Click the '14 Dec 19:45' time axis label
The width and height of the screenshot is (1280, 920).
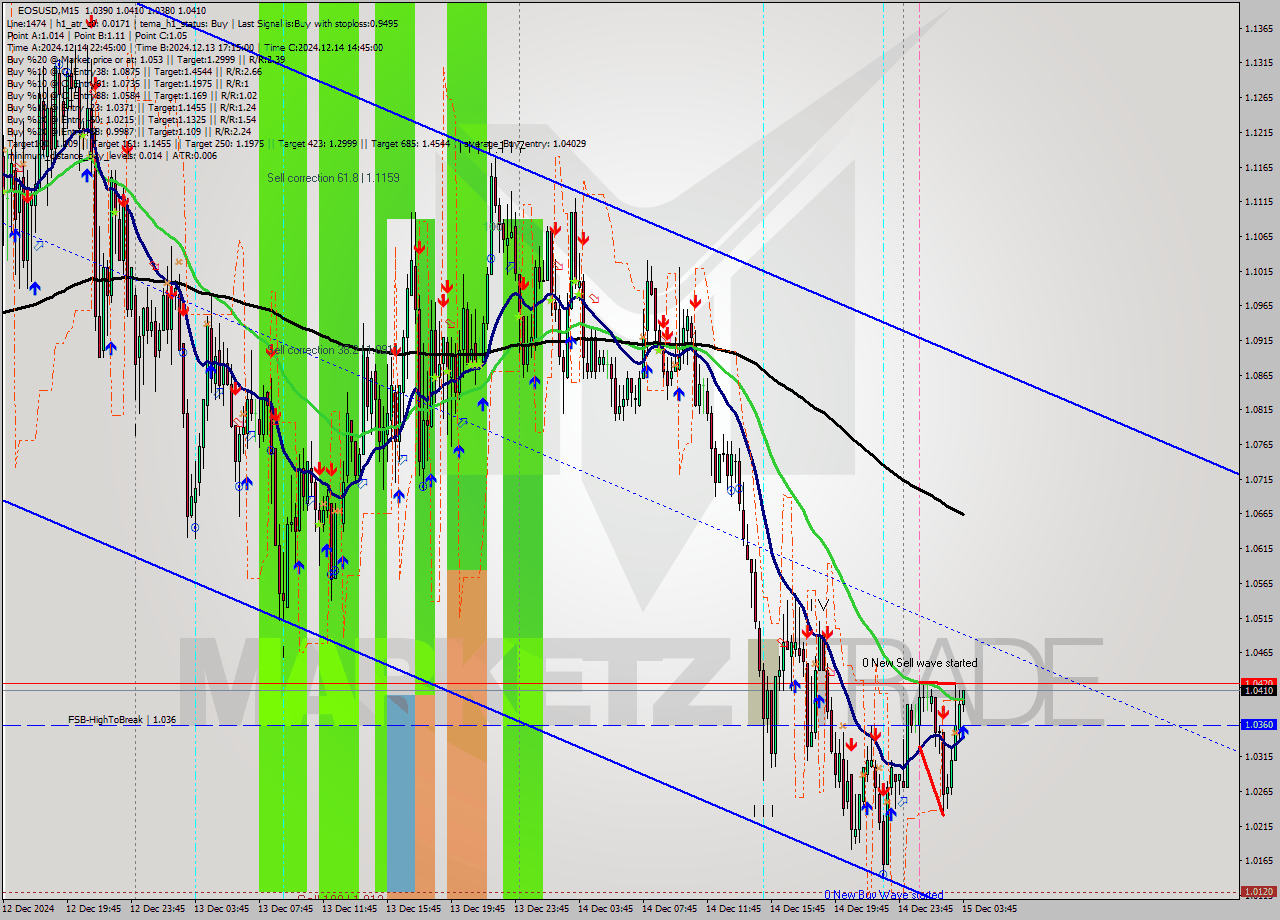[862, 909]
